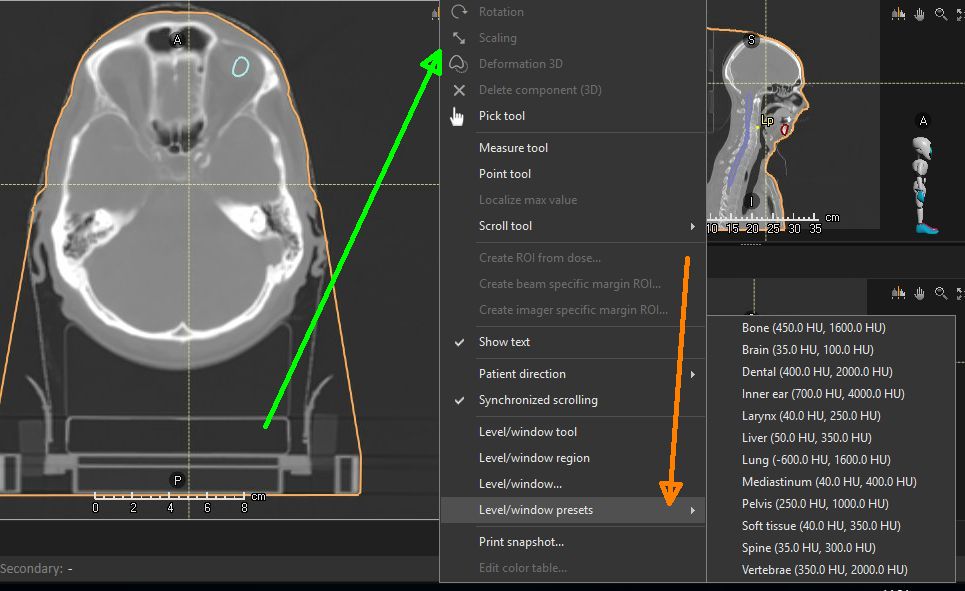The height and width of the screenshot is (591, 965).
Task: Select pan hand icon in sagittal view toolbar
Action: (919, 14)
